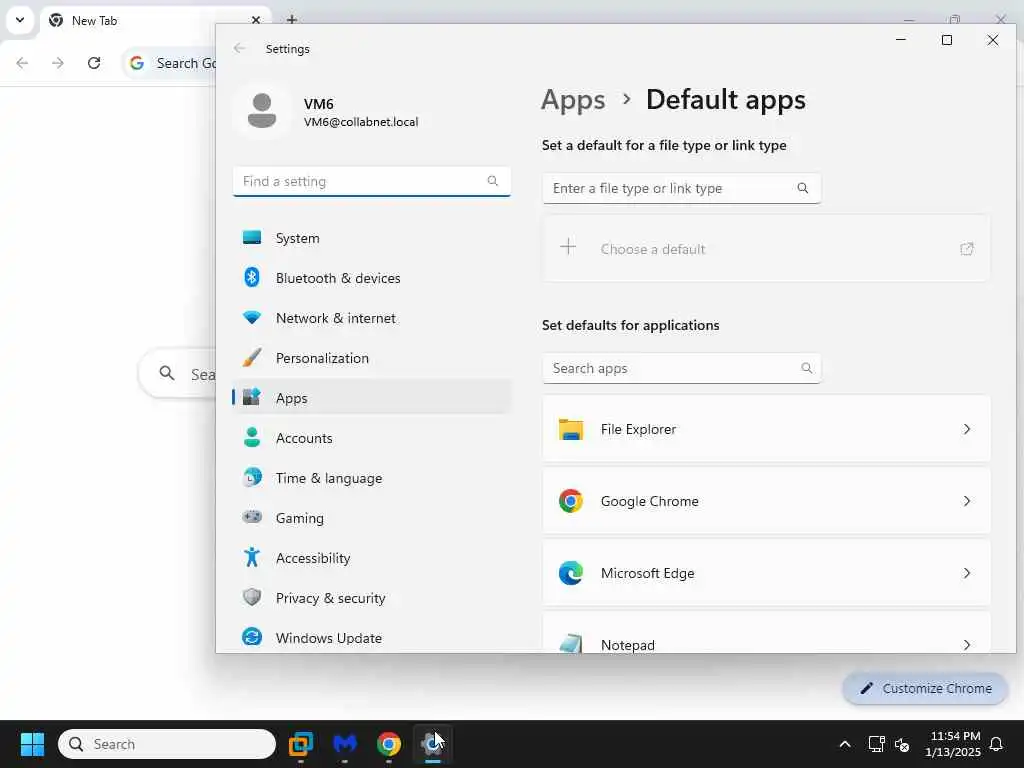Select the Apps category icon
The height and width of the screenshot is (768, 1024).
251,397
